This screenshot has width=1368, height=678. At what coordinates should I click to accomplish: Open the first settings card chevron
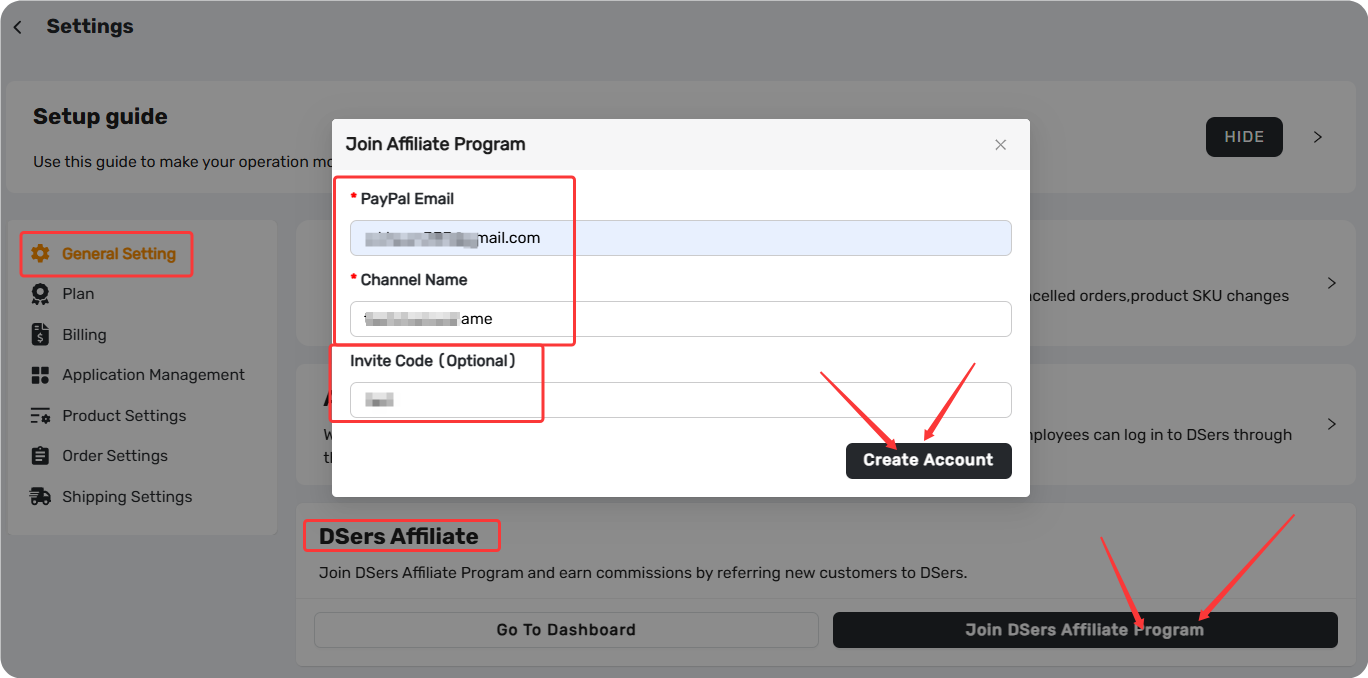[x=1331, y=283]
